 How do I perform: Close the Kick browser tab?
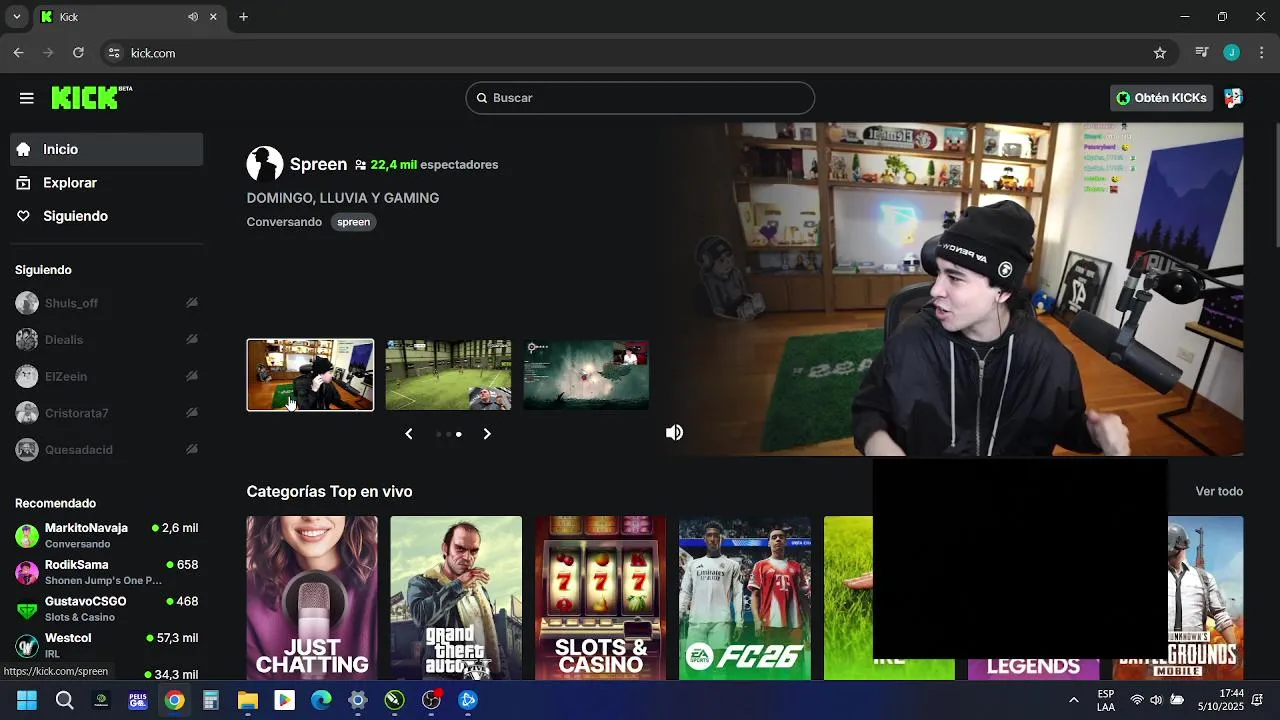click(213, 17)
